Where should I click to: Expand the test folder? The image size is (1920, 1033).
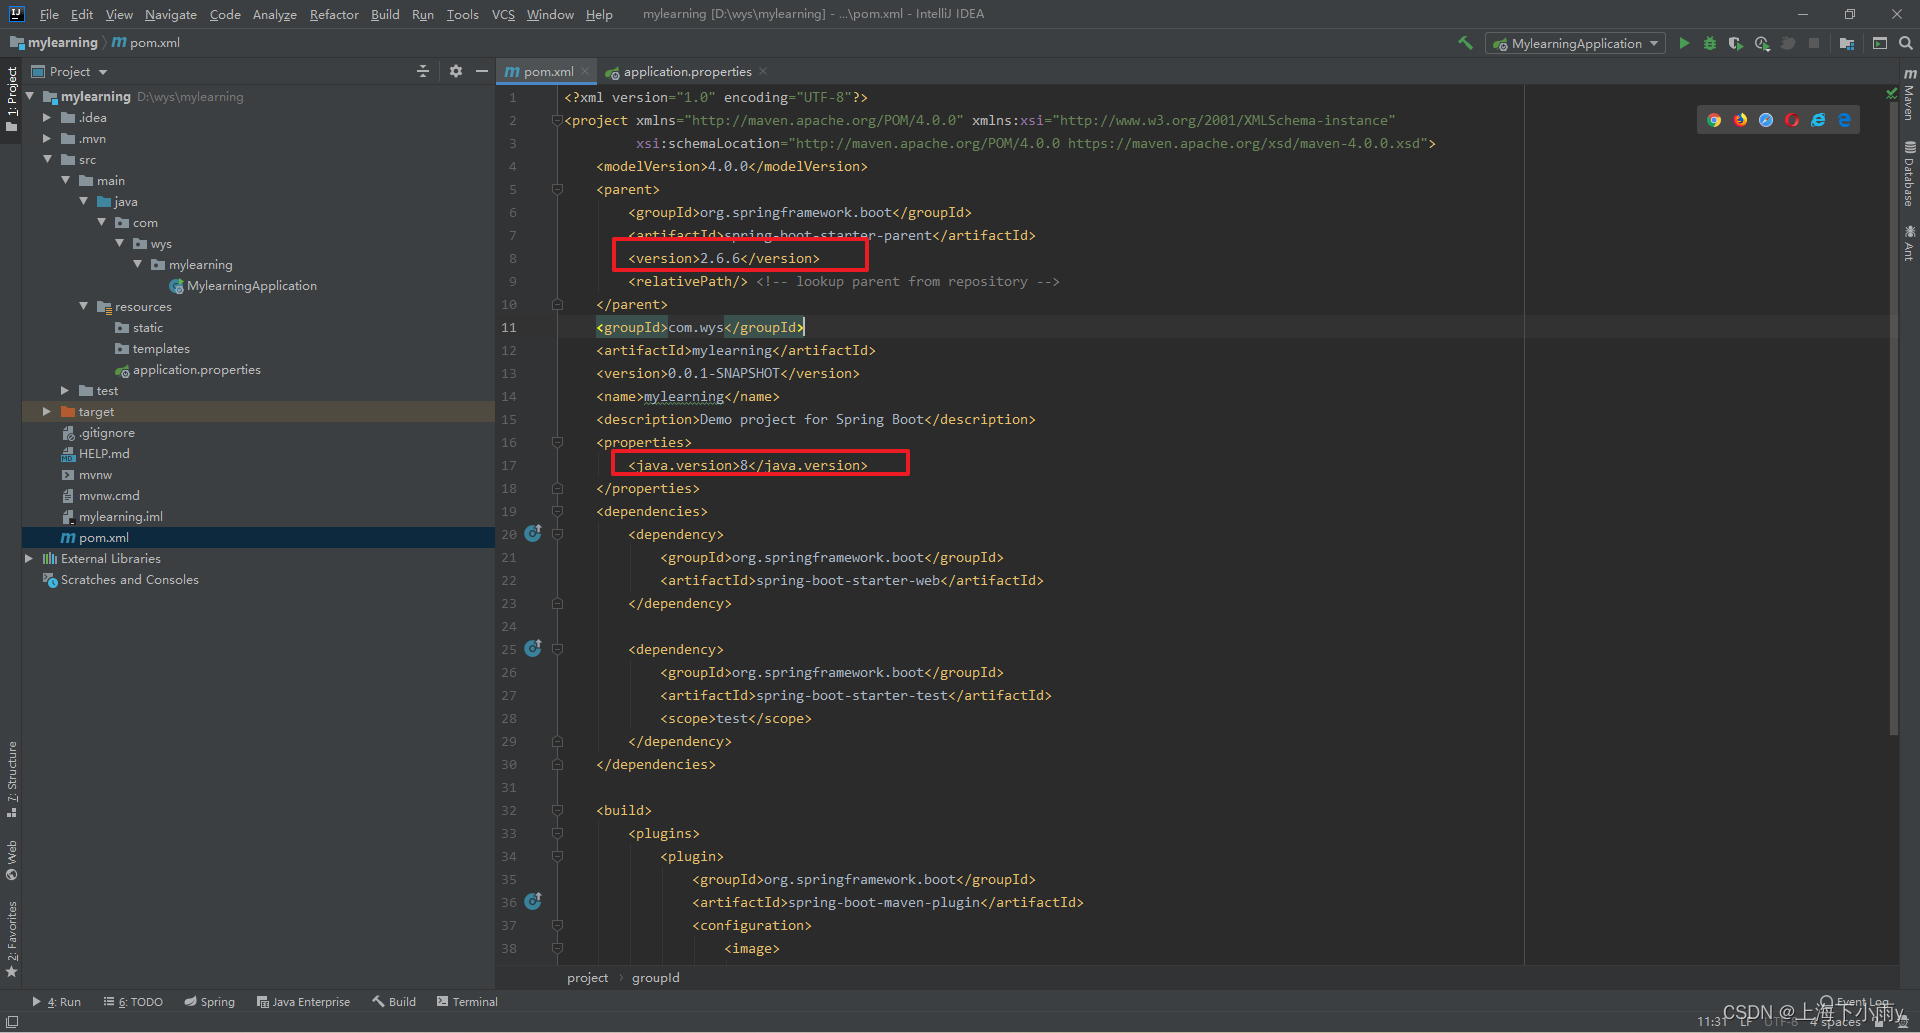pos(64,391)
